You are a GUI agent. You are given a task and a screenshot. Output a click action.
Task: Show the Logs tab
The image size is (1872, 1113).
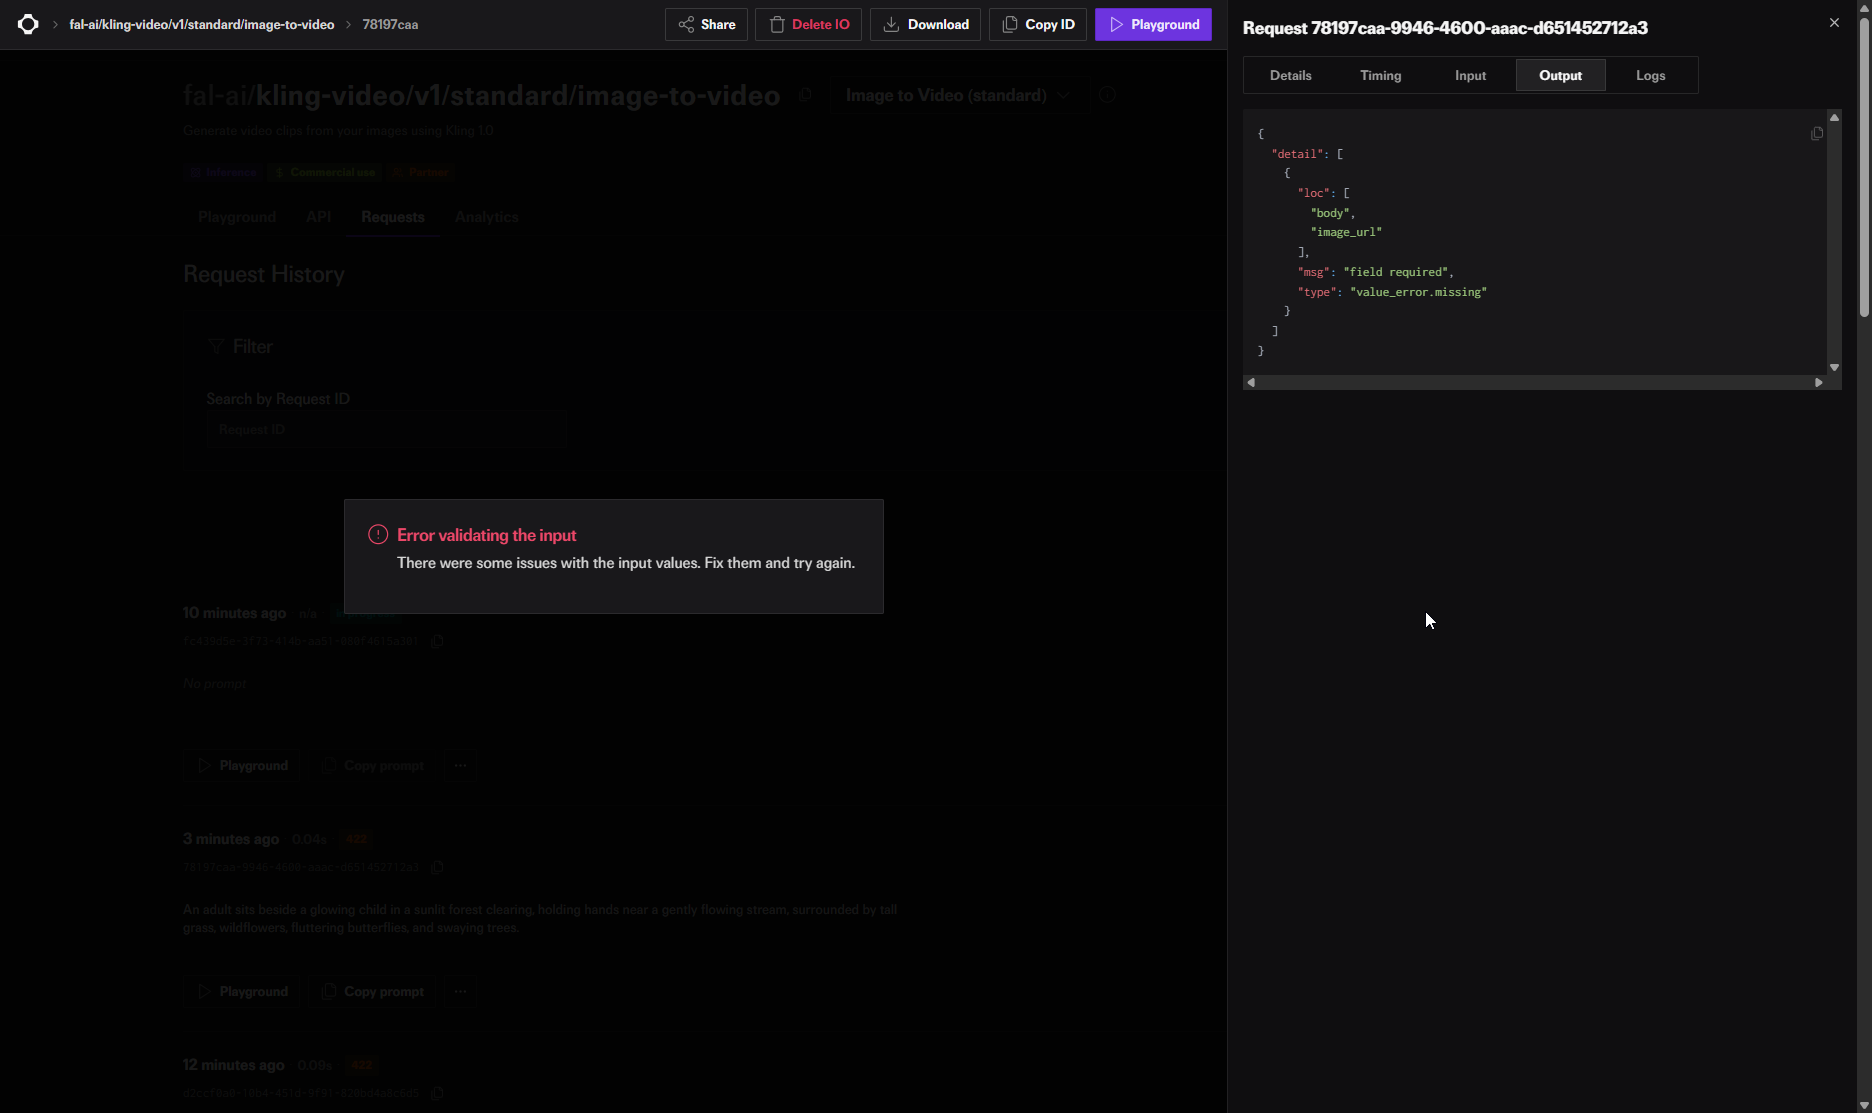[x=1650, y=75]
